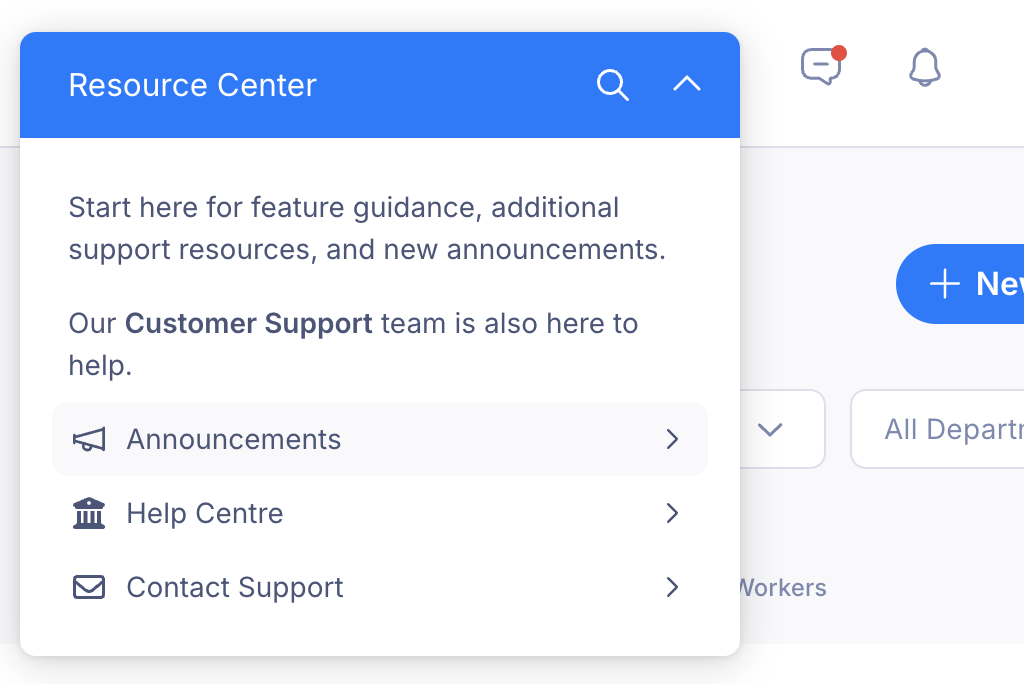Image resolution: width=1024 pixels, height=684 pixels.
Task: Open the Announcements menu item
Action: tap(380, 439)
